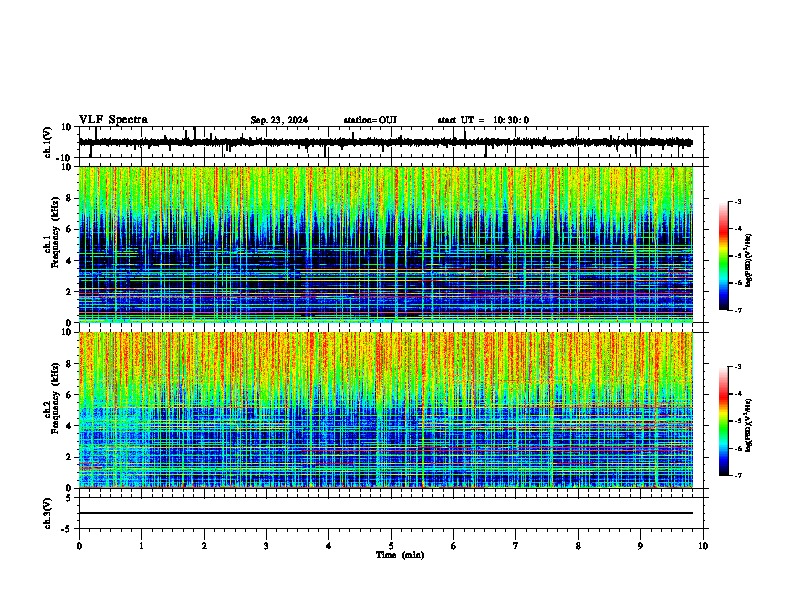Screen dimensions: 792x612
Task: Click the "-3" tick on ch.1 color bar
Action: tap(738, 202)
